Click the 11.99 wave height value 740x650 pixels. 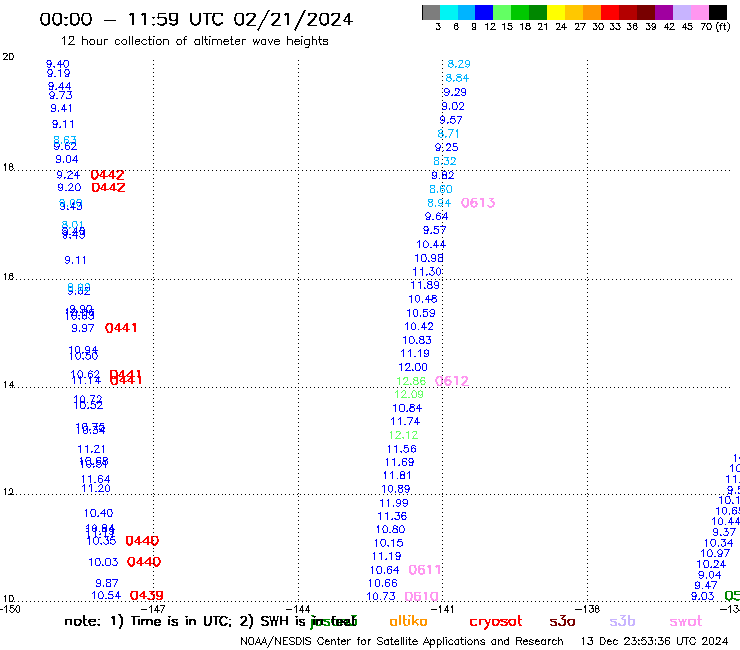tap(394, 503)
